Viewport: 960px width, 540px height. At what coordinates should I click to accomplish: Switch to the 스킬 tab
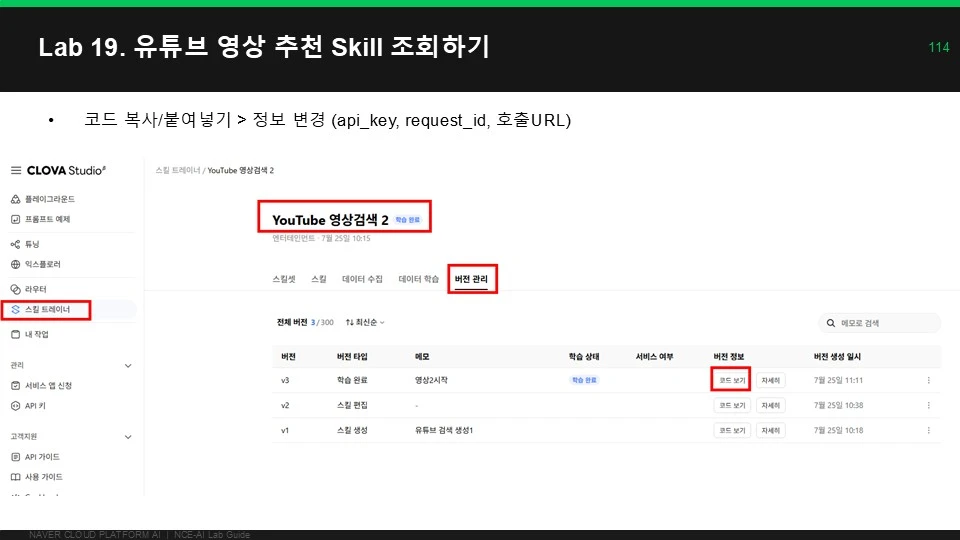[x=319, y=279]
